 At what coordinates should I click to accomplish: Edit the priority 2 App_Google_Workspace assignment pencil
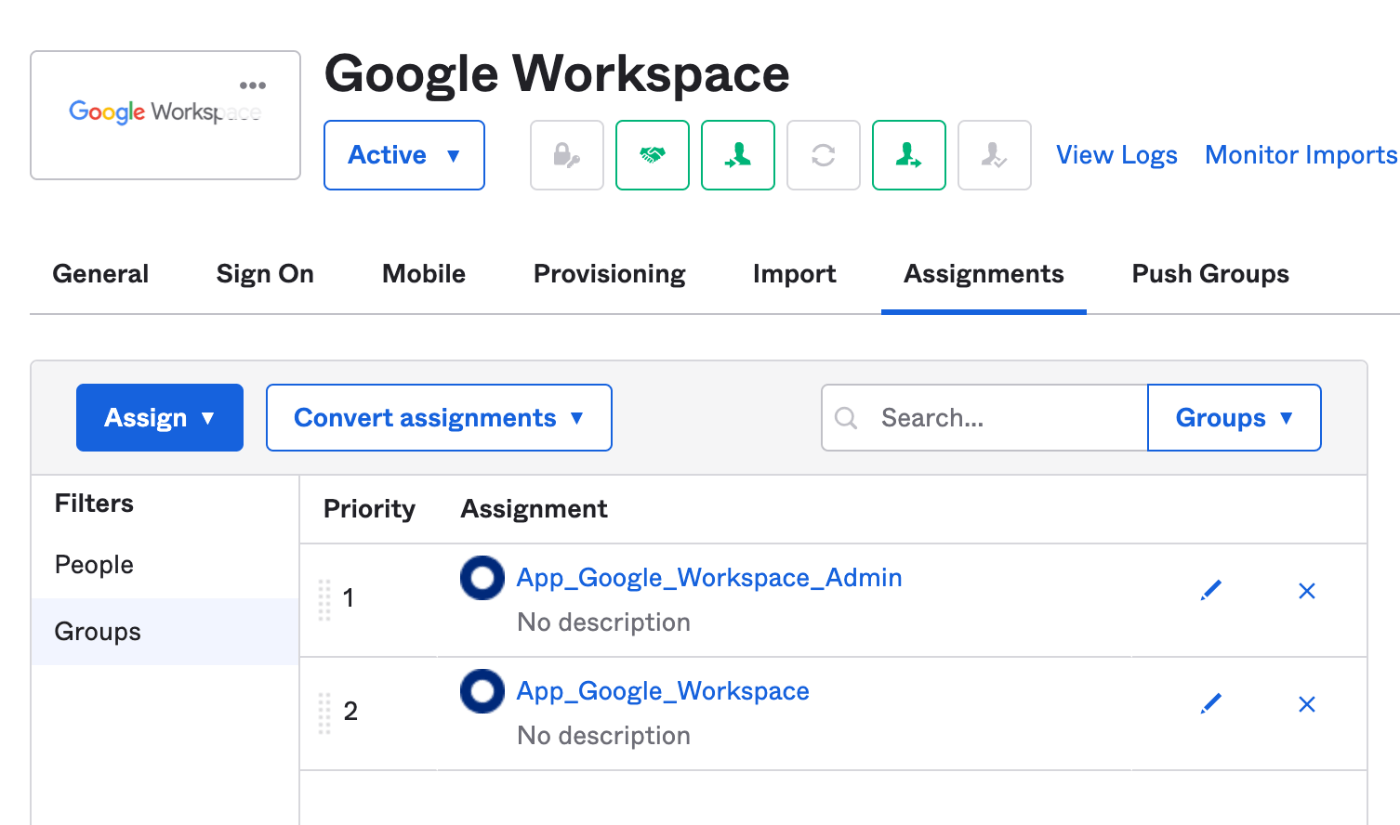[x=1211, y=704]
